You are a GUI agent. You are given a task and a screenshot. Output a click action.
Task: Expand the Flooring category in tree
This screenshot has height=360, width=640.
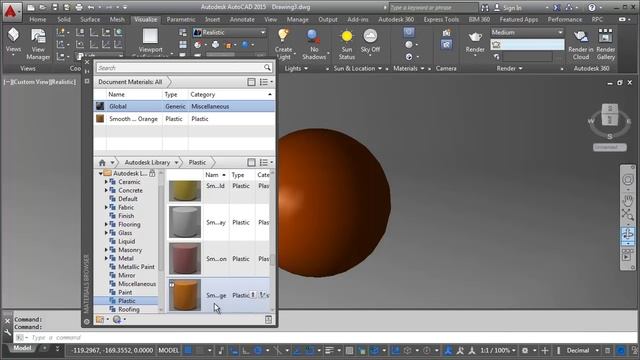coord(106,224)
